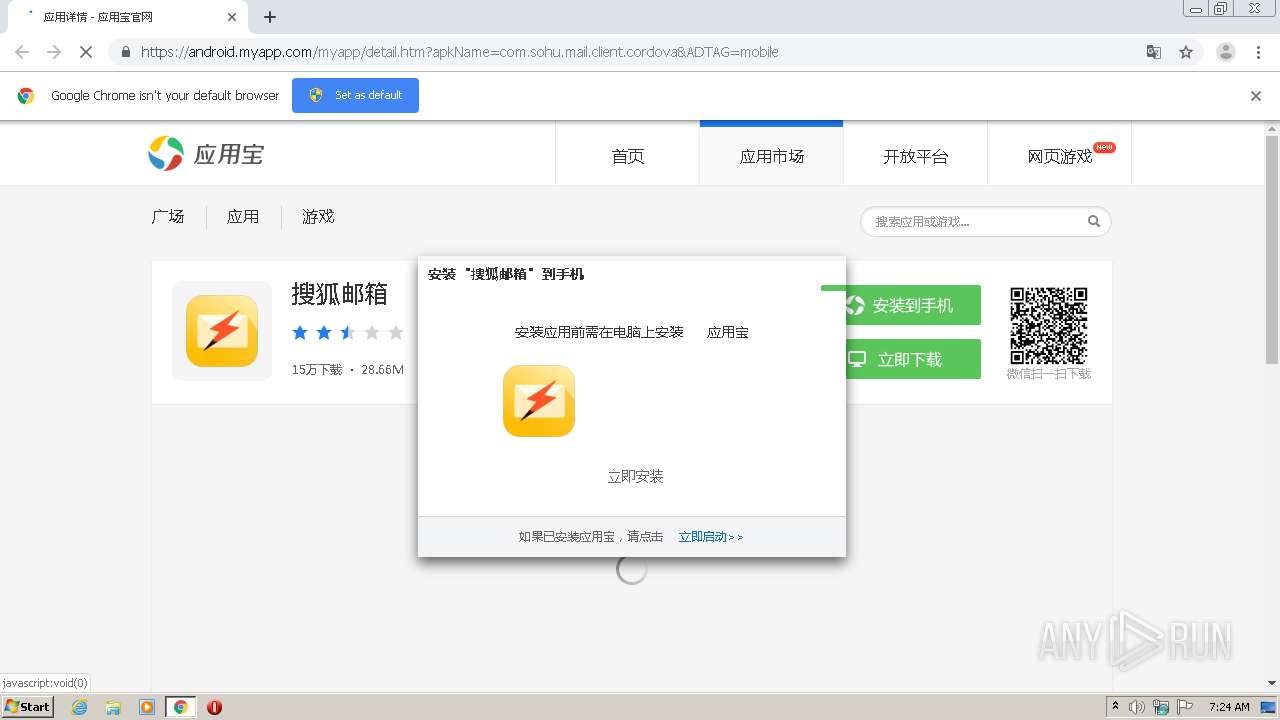Image resolution: width=1280 pixels, height=720 pixels.
Task: Click the 搜狐邮箱 icon inside the dialog
Action: [x=539, y=401]
